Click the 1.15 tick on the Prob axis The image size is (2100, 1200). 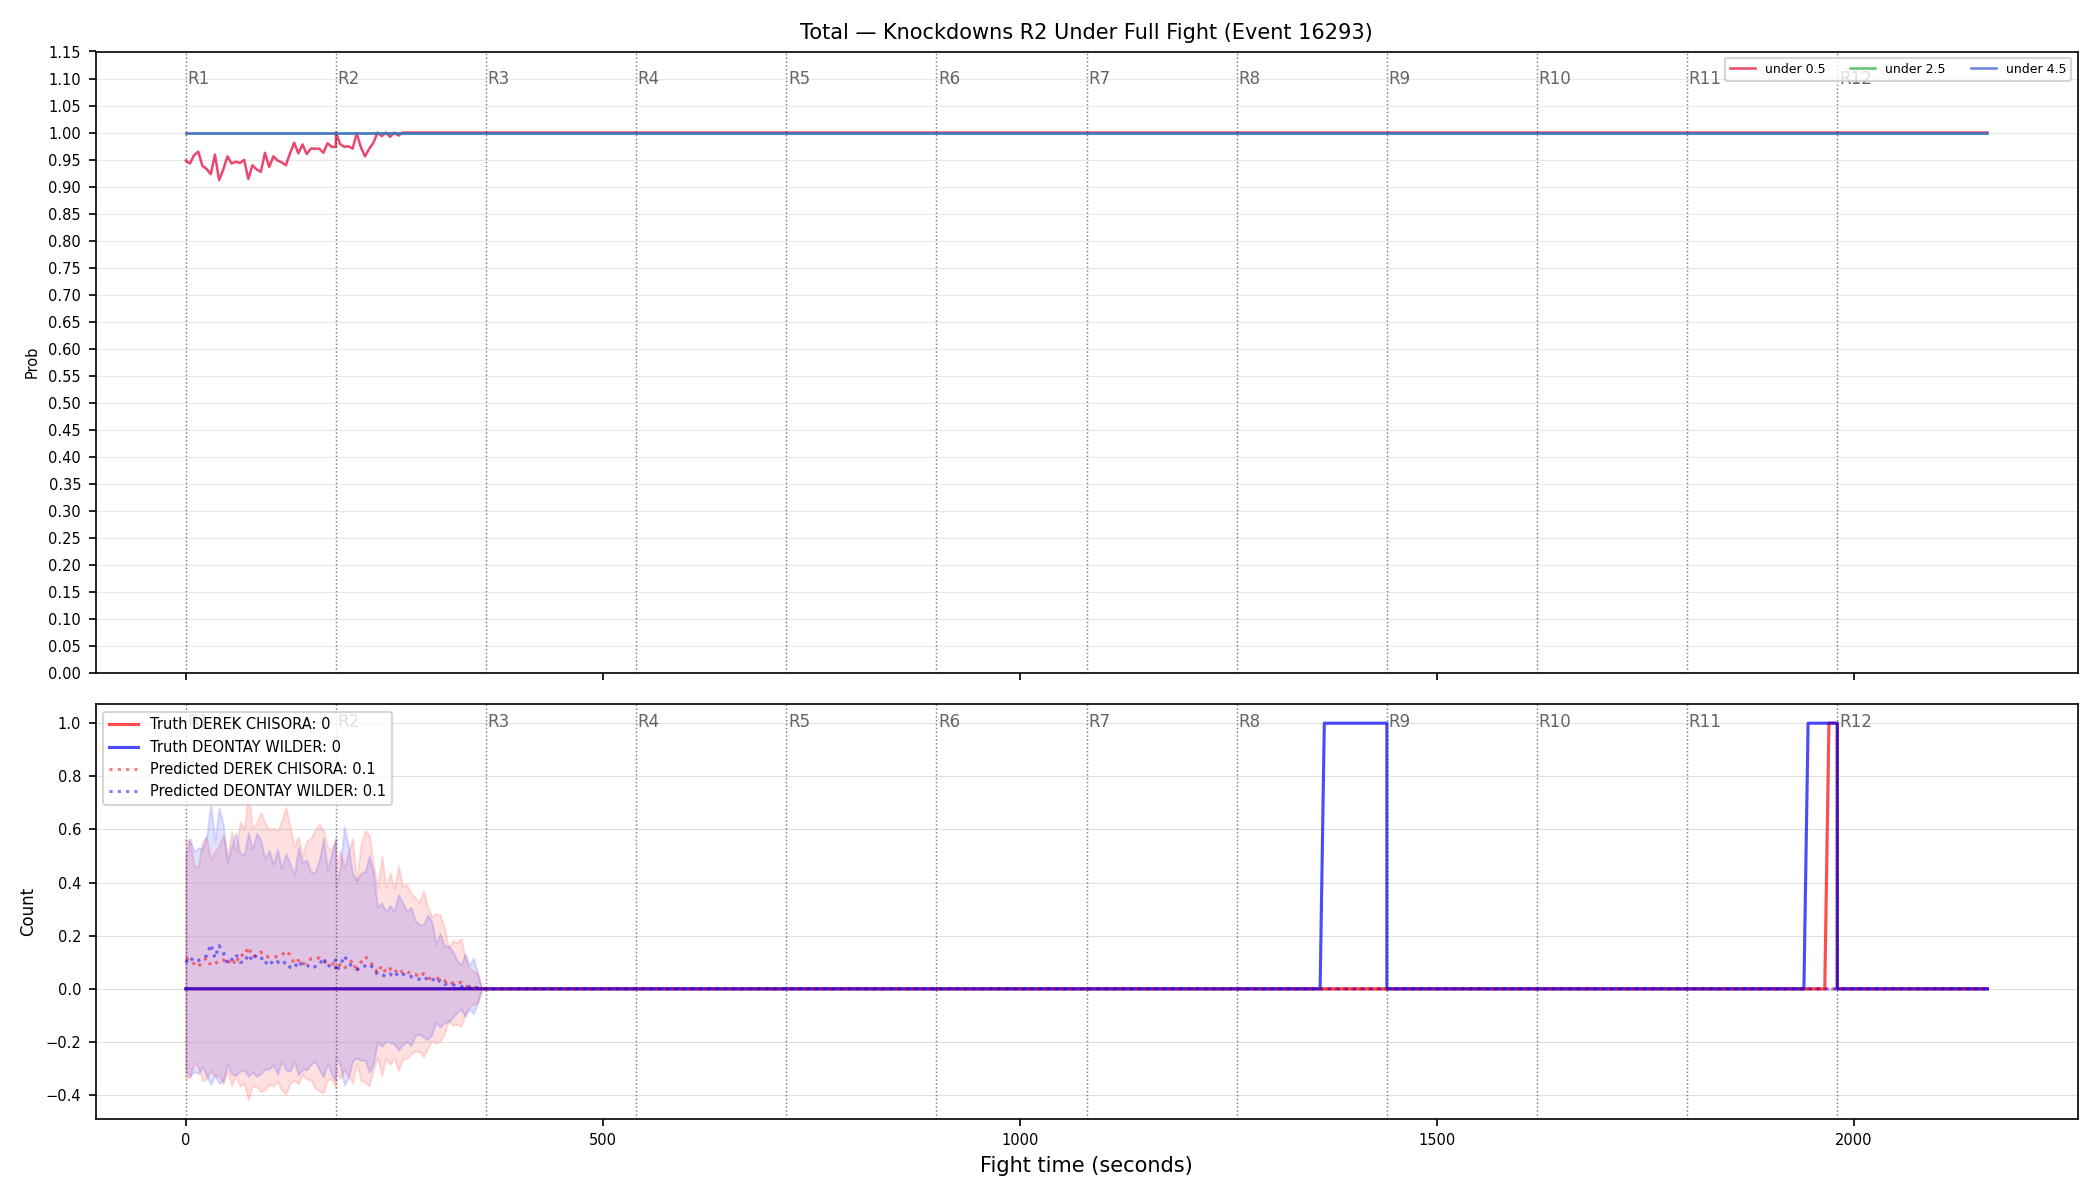point(65,52)
